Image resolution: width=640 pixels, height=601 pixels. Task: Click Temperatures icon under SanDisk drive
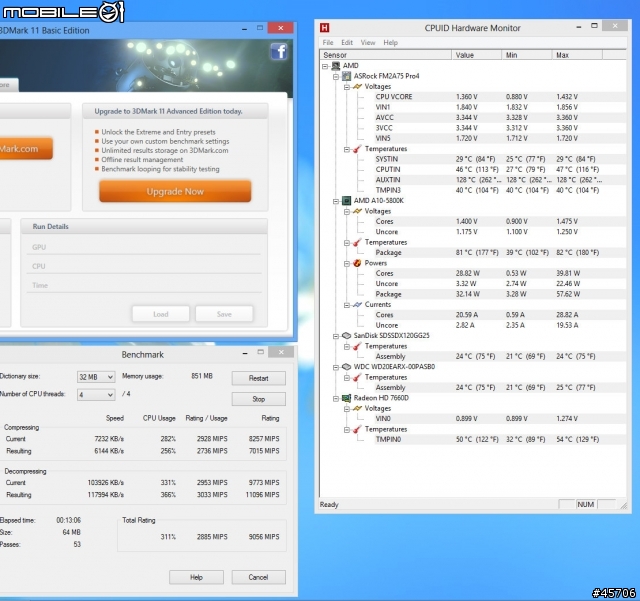(357, 346)
